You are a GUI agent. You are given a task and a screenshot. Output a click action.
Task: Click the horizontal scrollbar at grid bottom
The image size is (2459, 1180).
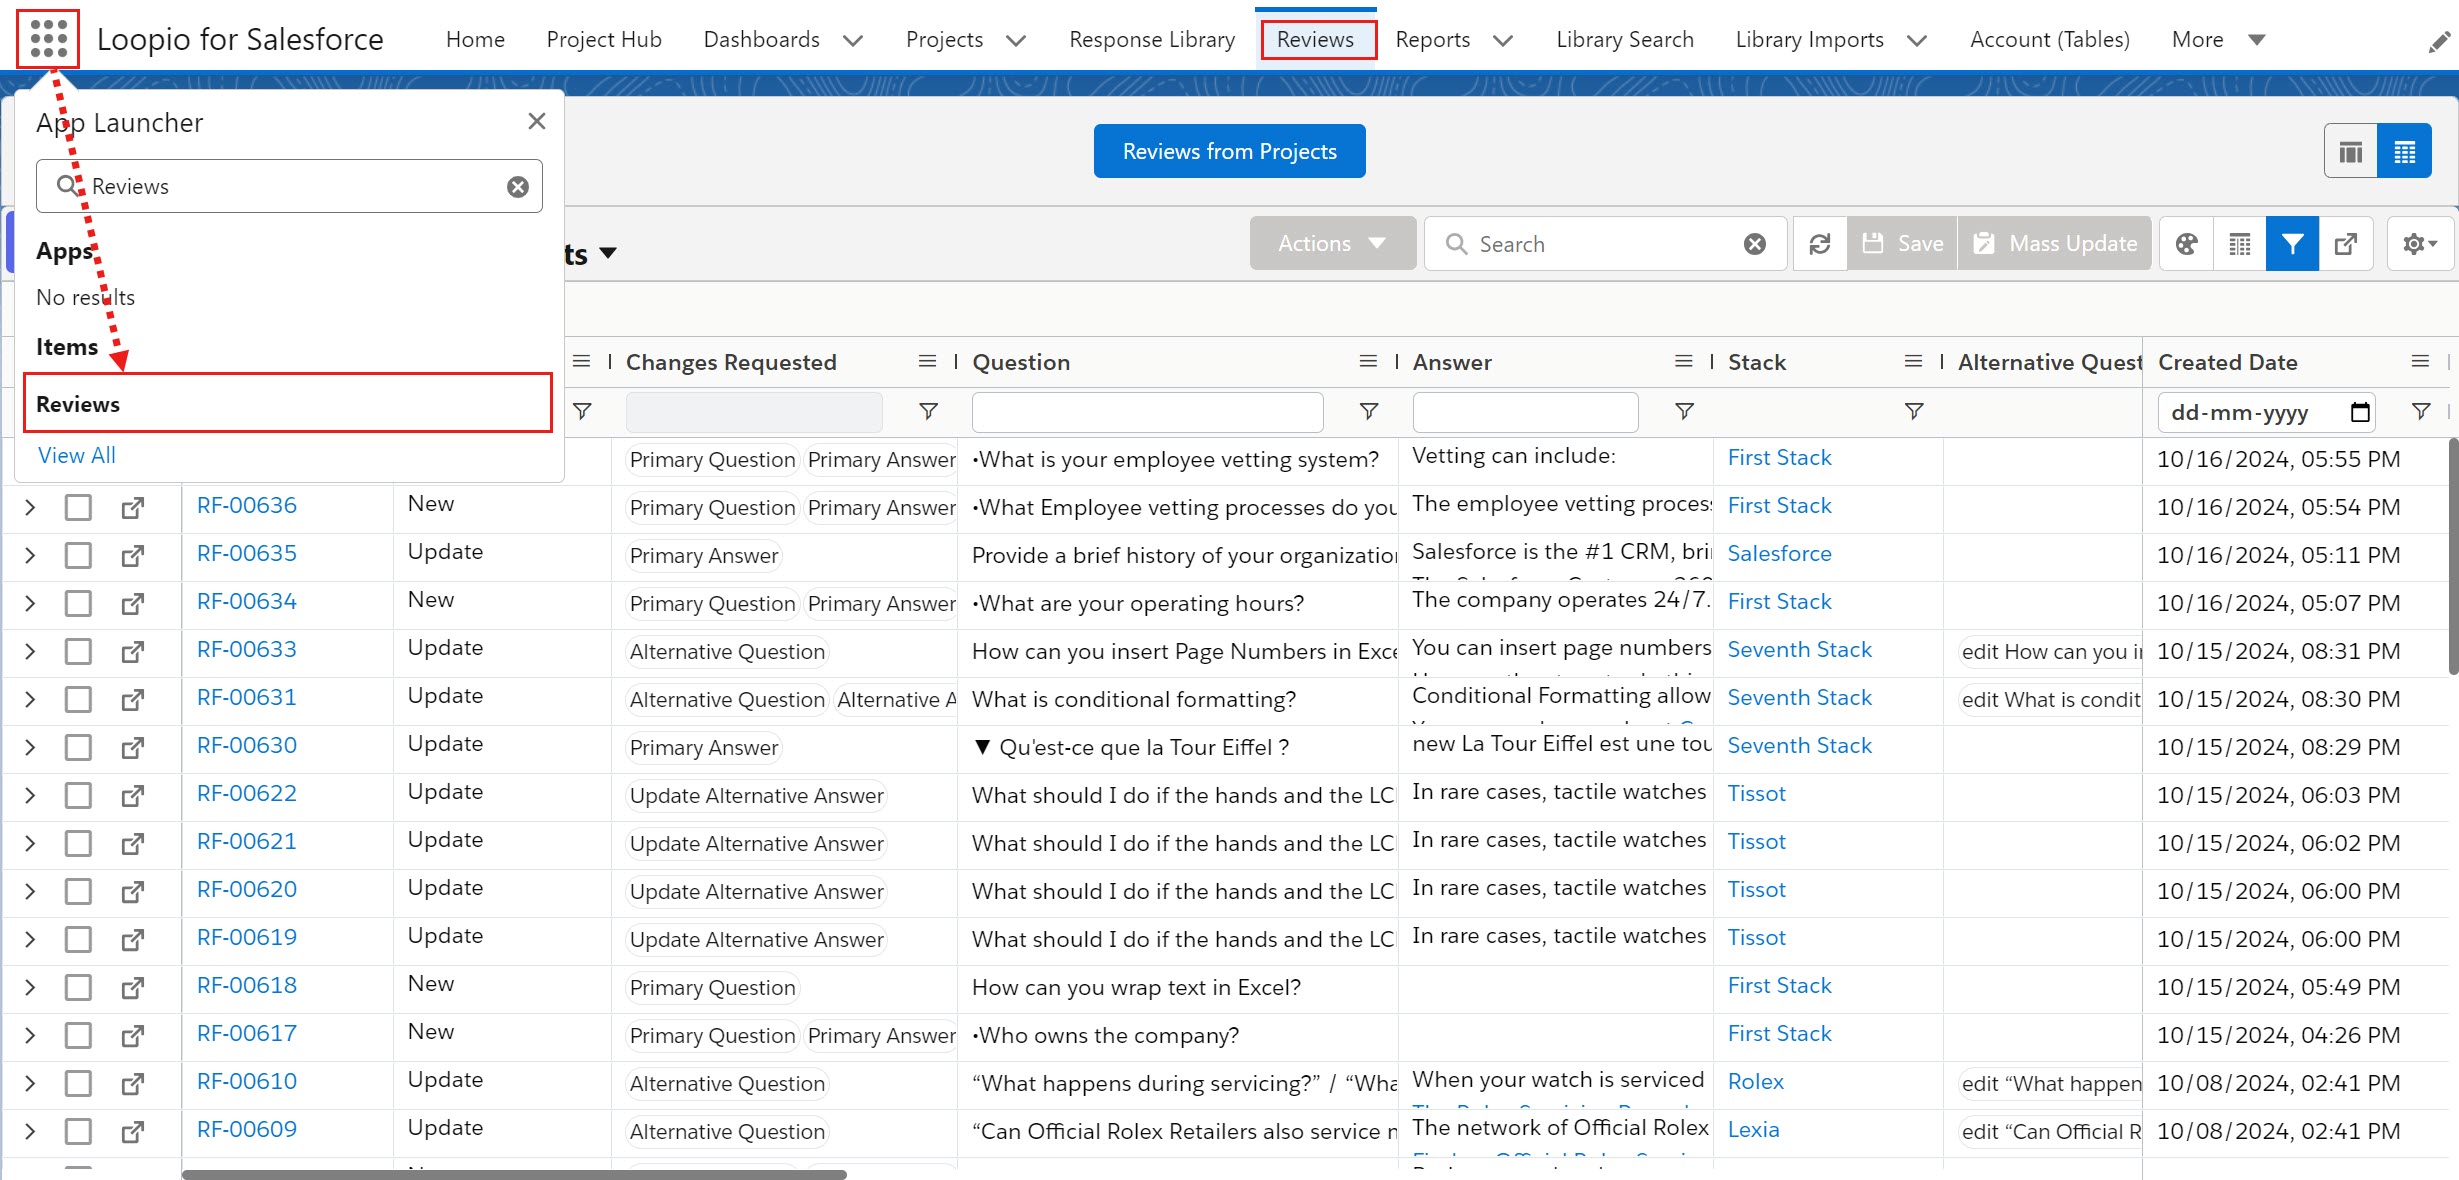(514, 1174)
